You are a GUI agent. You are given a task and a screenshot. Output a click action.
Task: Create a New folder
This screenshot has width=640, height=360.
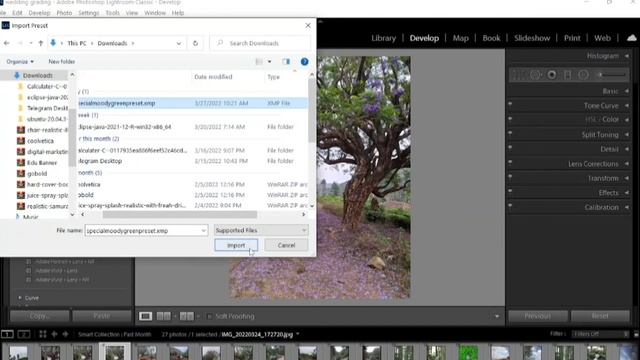[x=62, y=62]
